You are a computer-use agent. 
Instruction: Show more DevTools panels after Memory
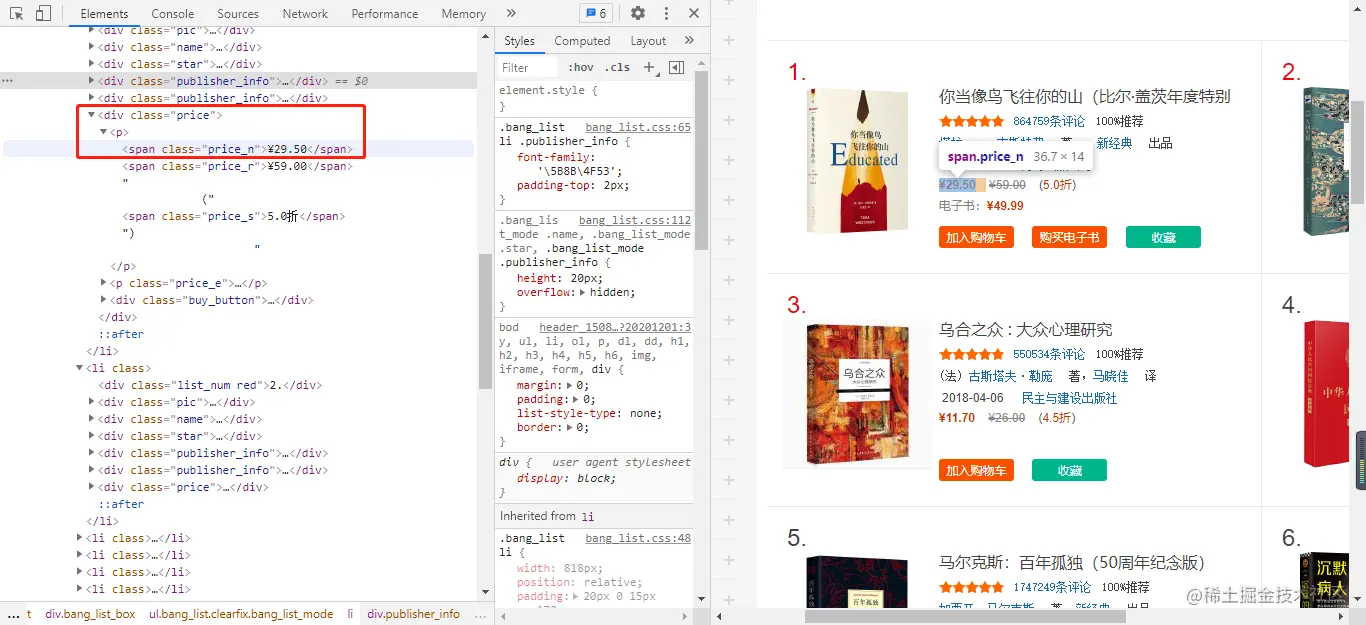(x=511, y=13)
